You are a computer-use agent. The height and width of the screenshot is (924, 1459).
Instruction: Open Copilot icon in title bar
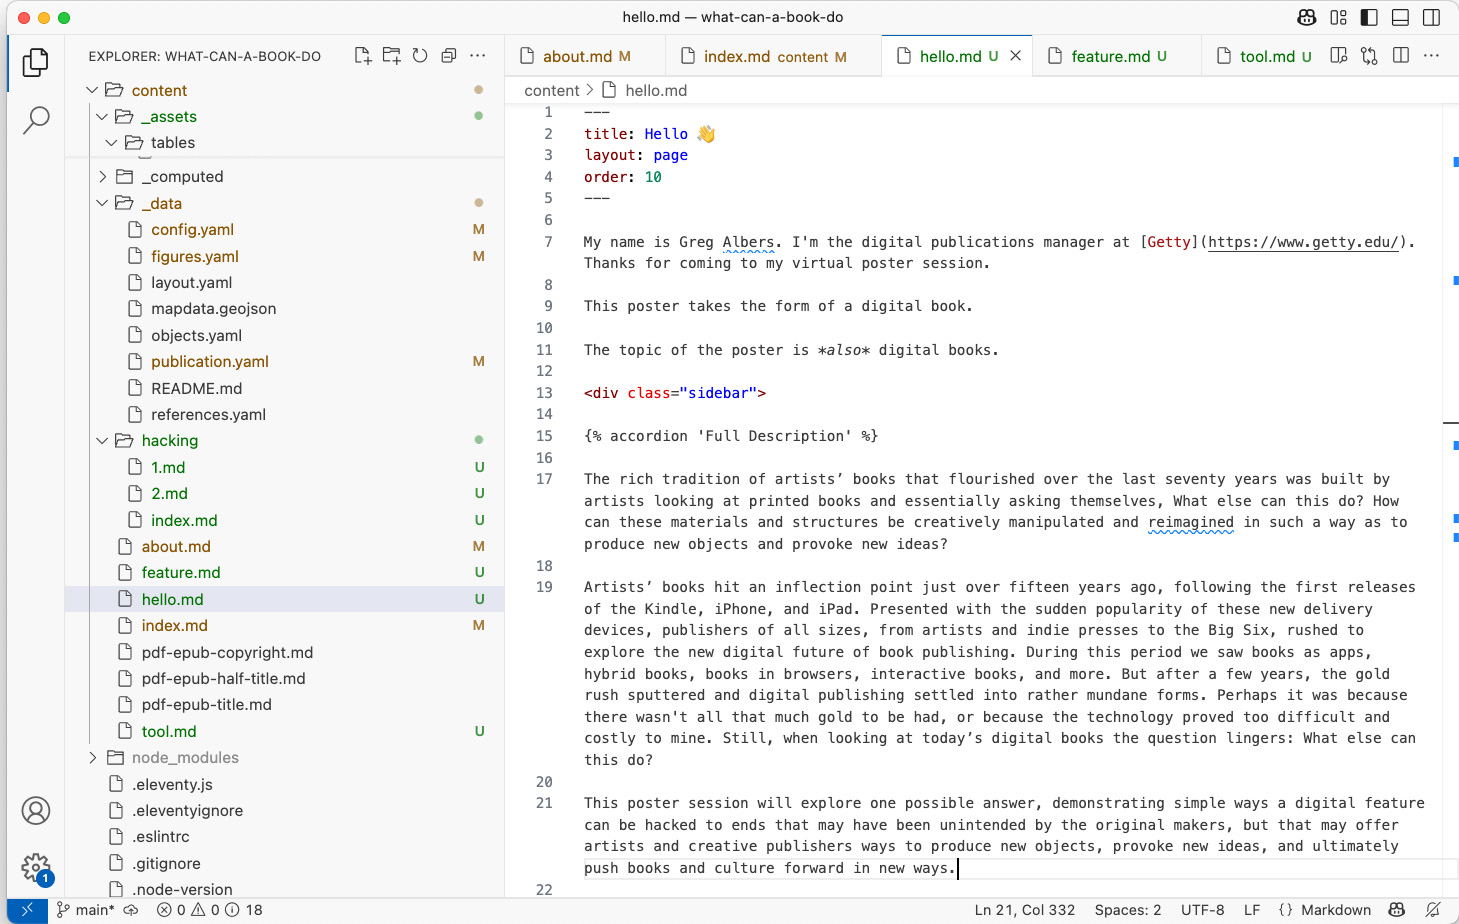tap(1306, 17)
